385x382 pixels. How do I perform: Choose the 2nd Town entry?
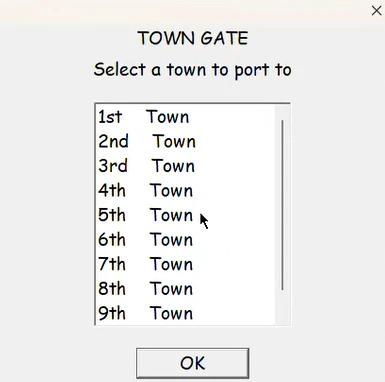click(x=147, y=141)
